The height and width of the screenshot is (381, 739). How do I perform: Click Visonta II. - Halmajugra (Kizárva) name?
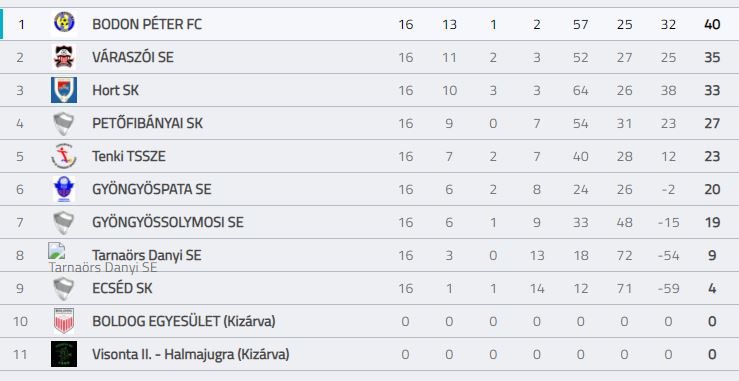tap(190, 354)
